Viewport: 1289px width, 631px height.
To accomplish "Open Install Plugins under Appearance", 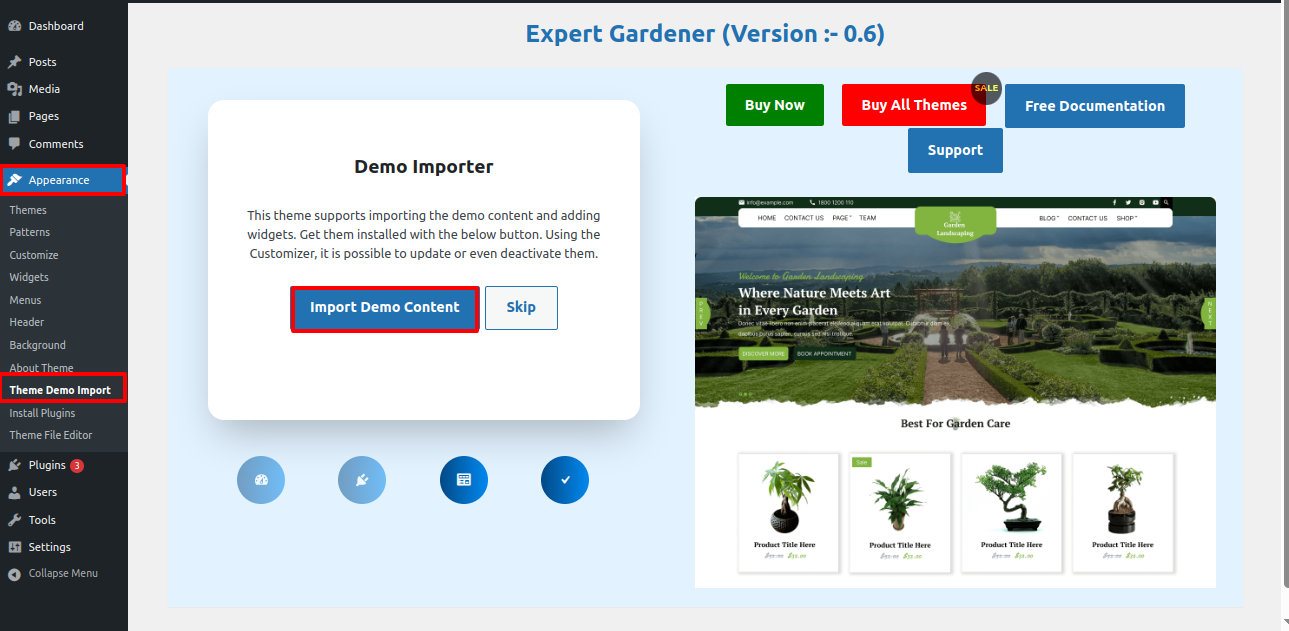I will (x=43, y=413).
